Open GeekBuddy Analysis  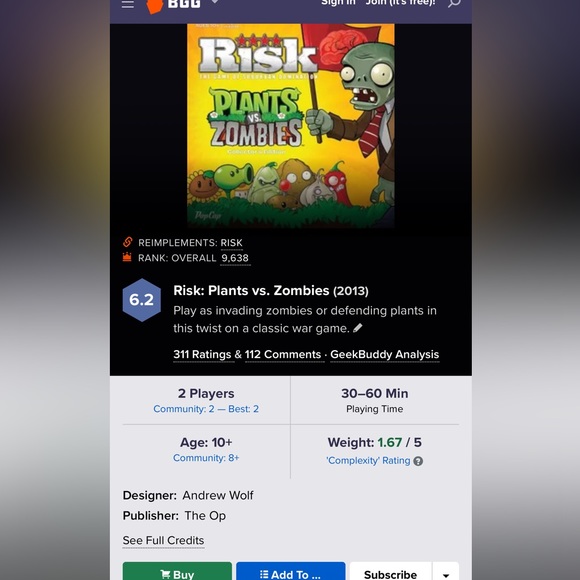(x=385, y=354)
